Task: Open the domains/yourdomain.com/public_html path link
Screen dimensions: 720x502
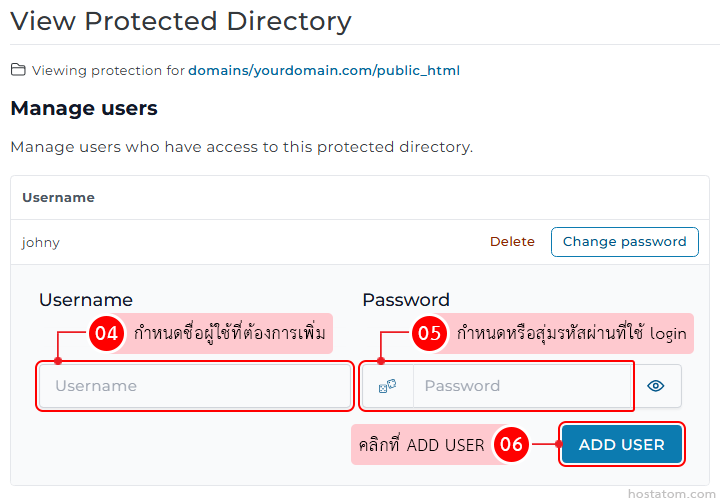Action: pos(324,71)
